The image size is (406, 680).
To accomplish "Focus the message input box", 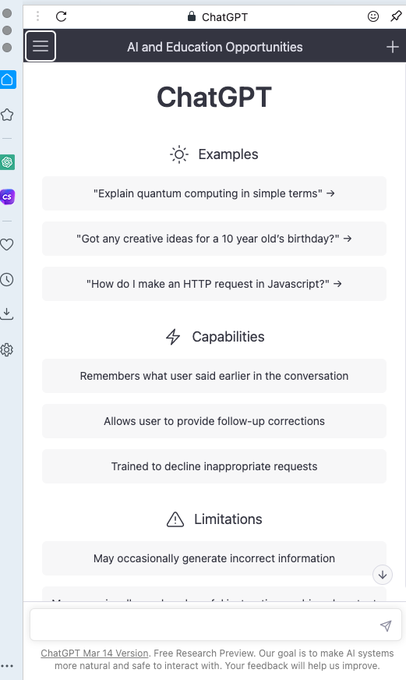I will coord(204,625).
